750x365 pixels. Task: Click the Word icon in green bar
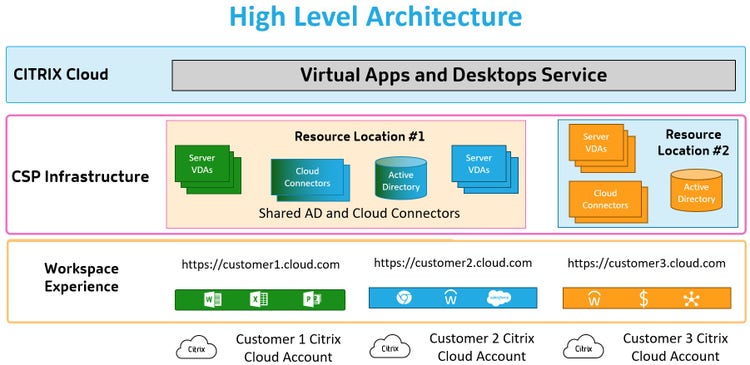(x=212, y=300)
